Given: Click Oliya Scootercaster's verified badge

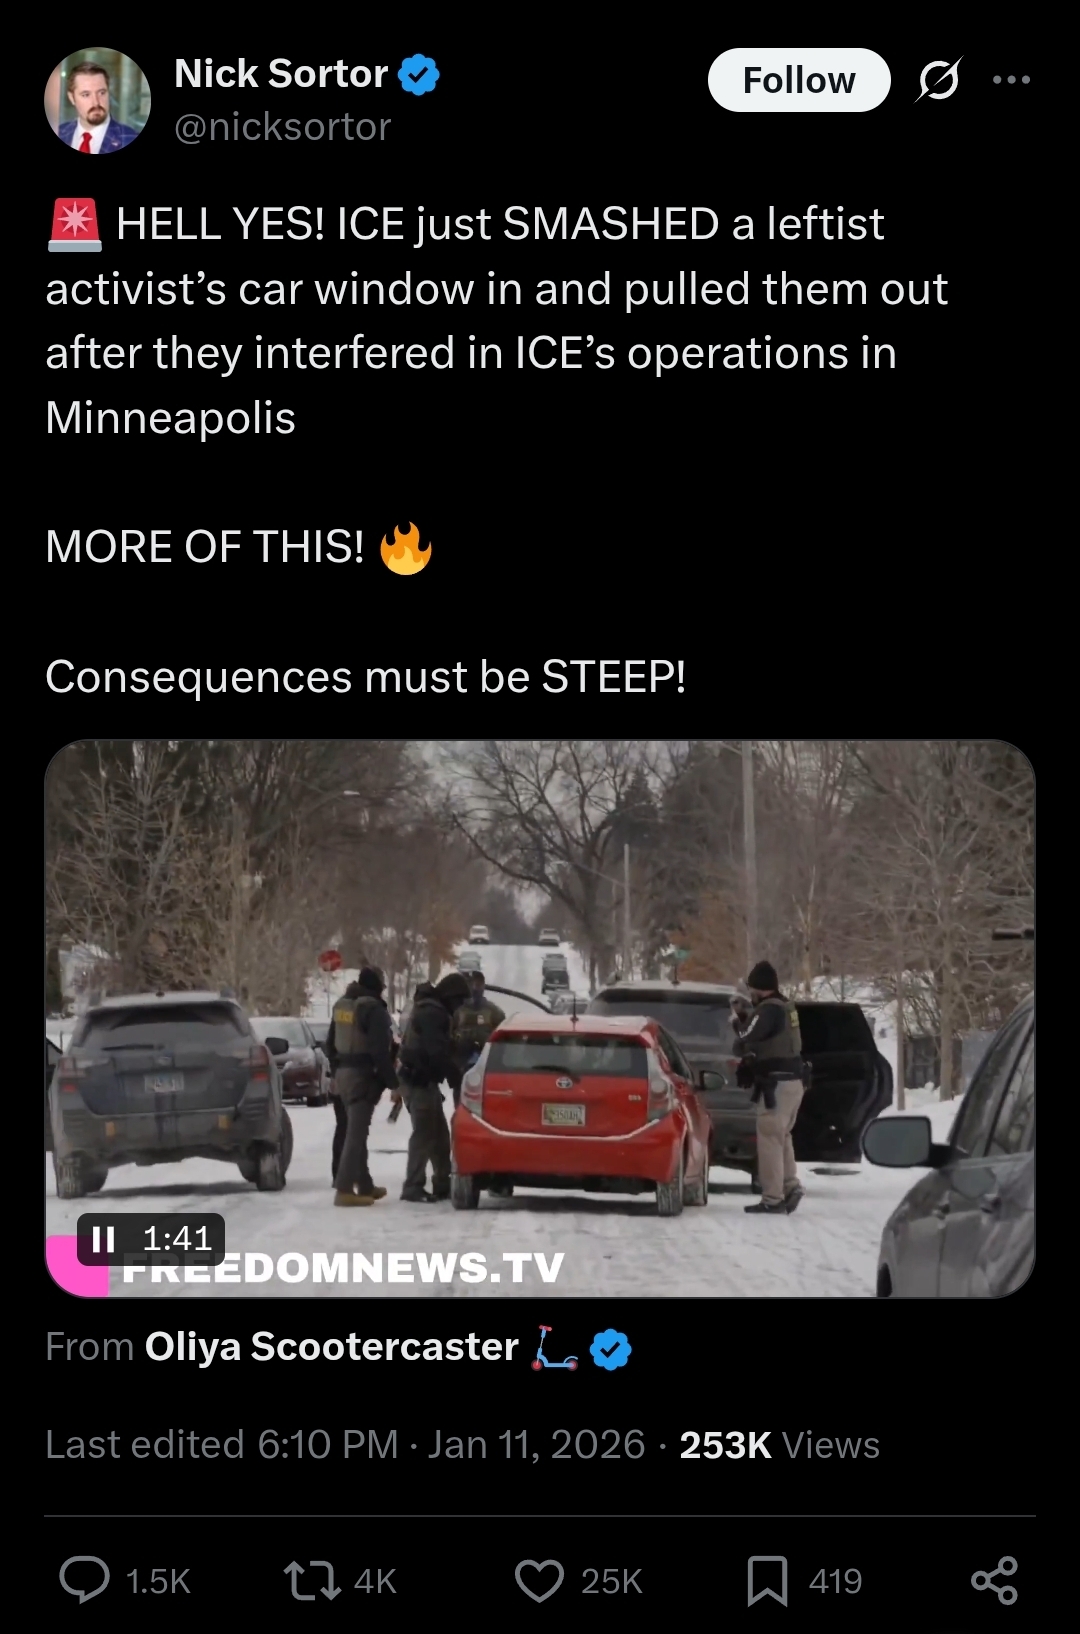Looking at the screenshot, I should [611, 1349].
